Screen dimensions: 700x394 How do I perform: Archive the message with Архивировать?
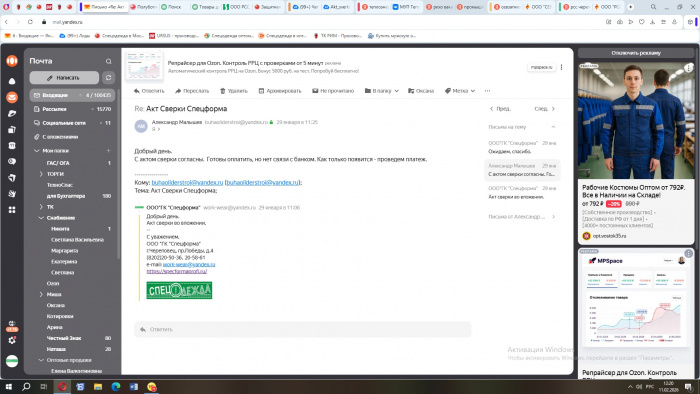point(280,91)
